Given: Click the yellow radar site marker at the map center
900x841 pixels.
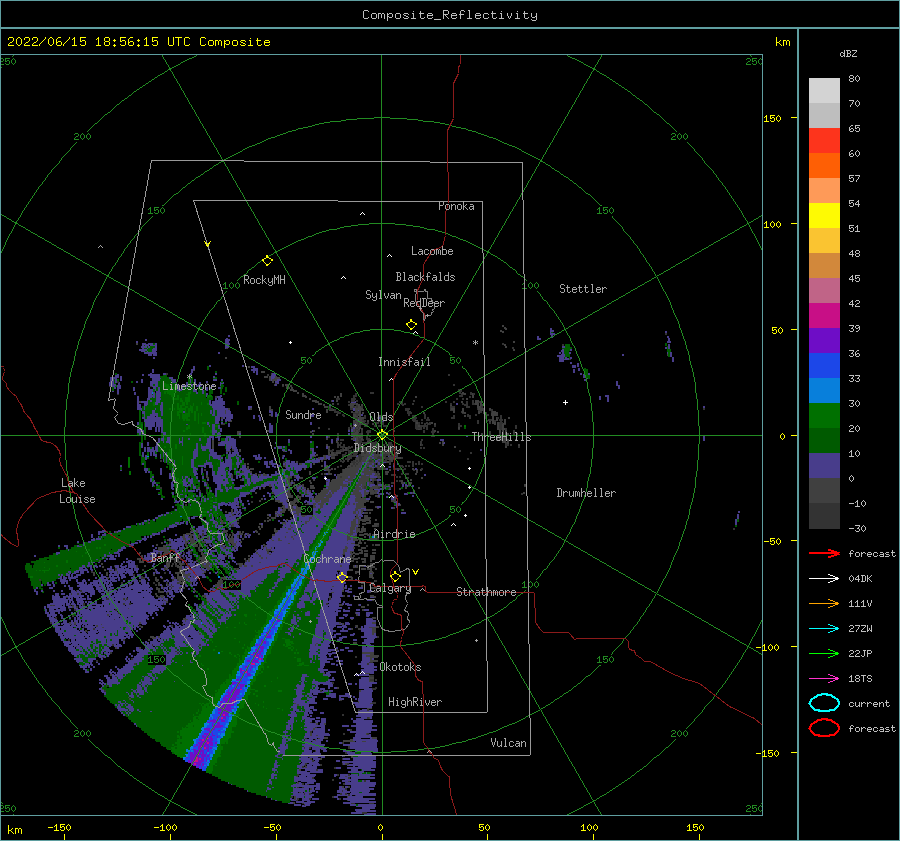Looking at the screenshot, I should pos(382,435).
